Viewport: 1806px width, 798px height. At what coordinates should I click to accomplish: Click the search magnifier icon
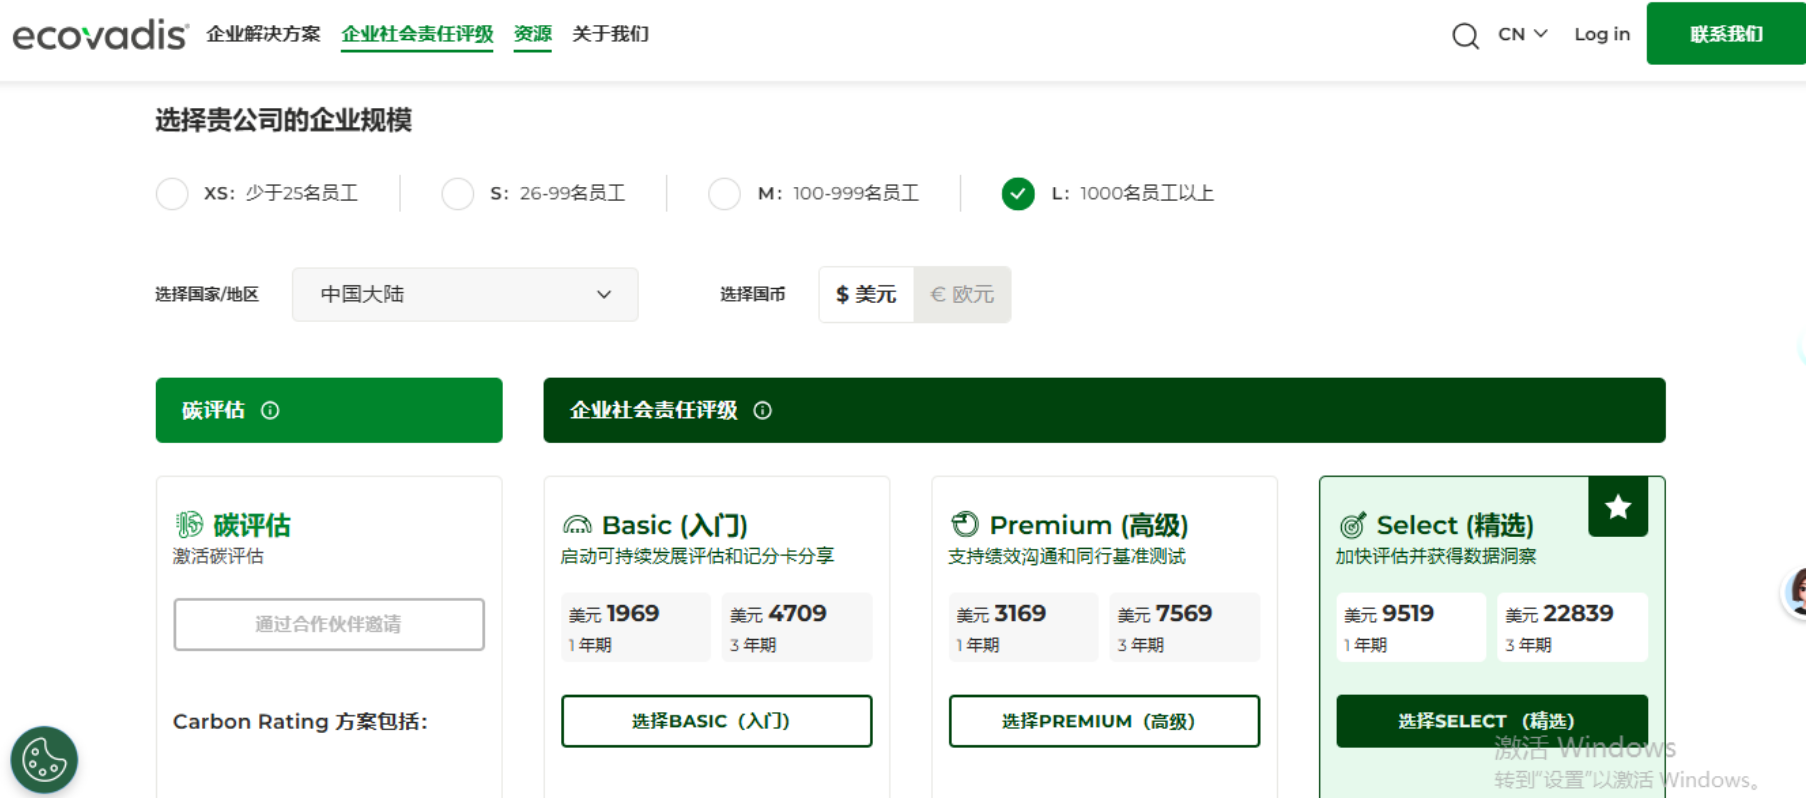point(1465,35)
